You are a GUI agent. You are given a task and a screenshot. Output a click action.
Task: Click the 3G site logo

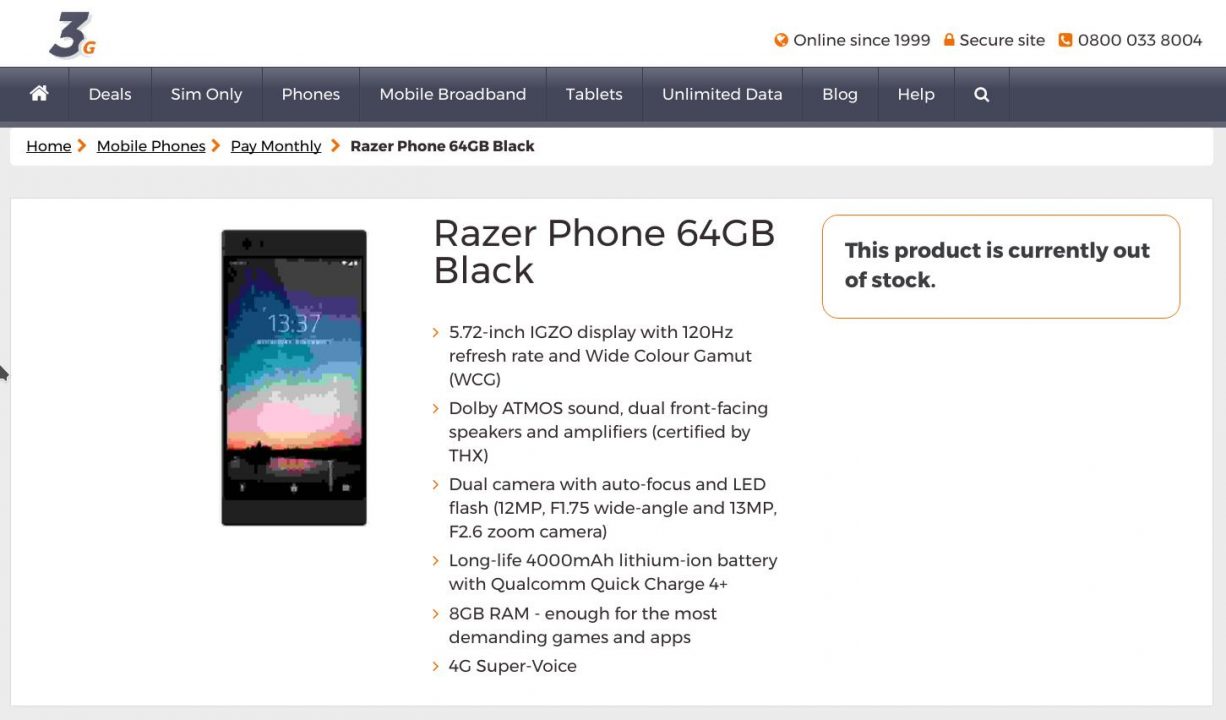click(73, 36)
